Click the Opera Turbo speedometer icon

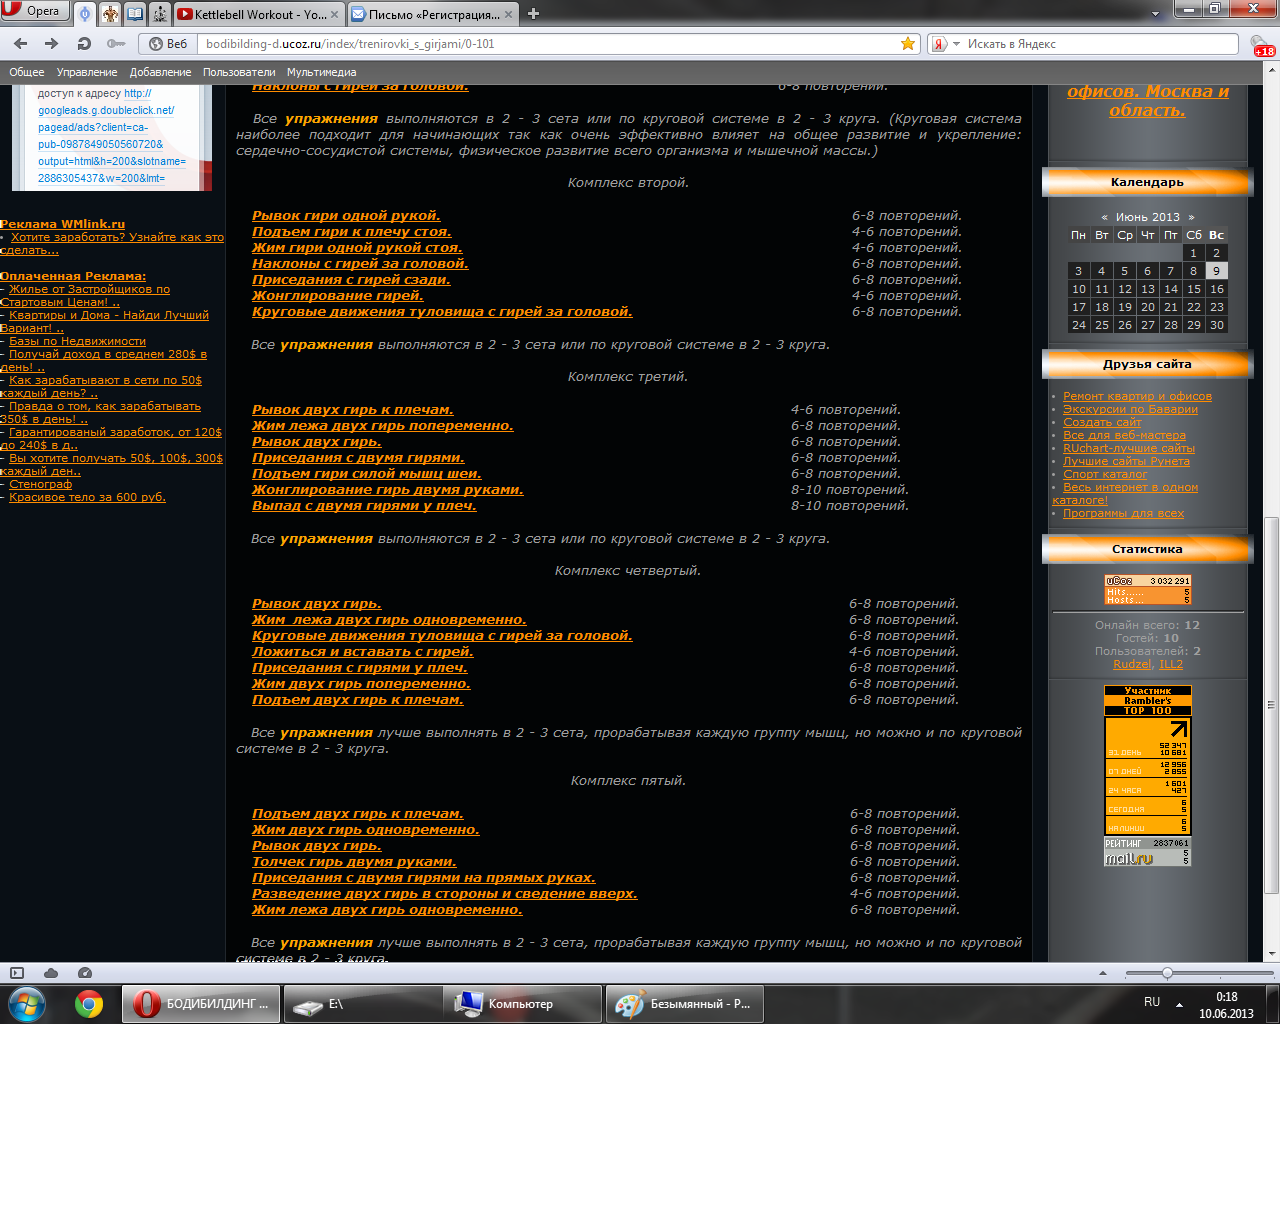[85, 973]
